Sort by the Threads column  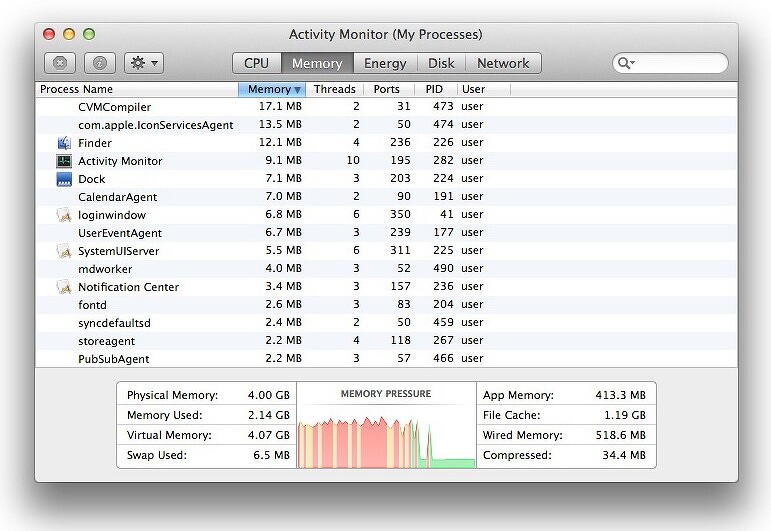coord(334,89)
